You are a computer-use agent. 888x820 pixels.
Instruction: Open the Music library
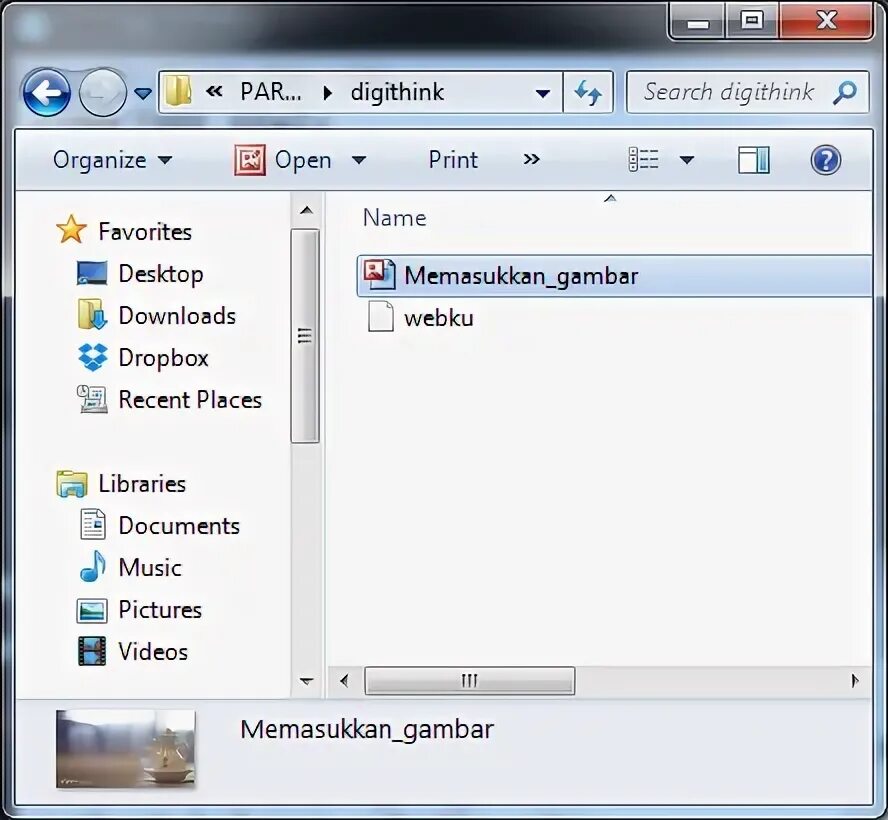click(x=150, y=568)
